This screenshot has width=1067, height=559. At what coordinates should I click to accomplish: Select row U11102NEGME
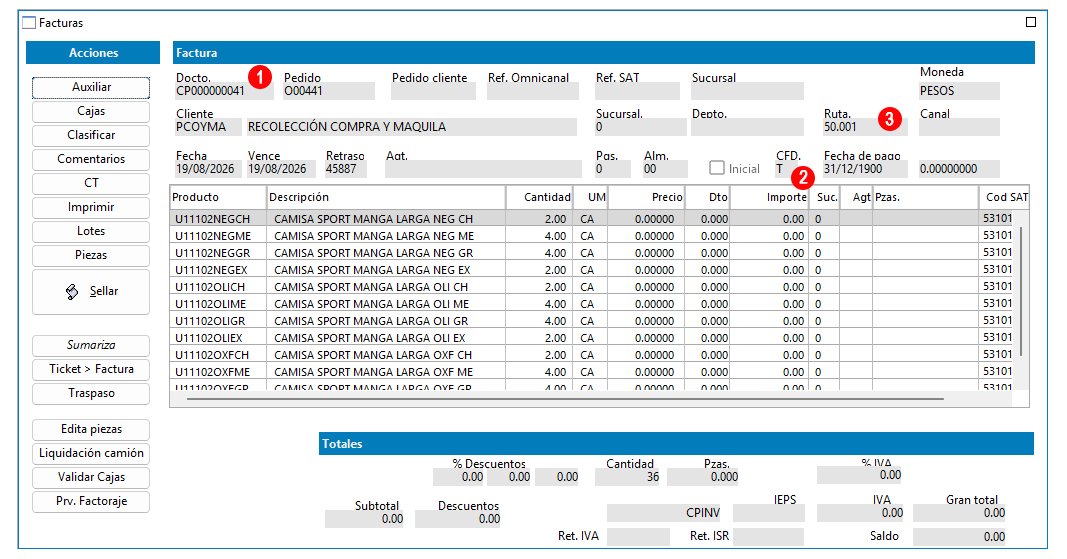pos(591,236)
